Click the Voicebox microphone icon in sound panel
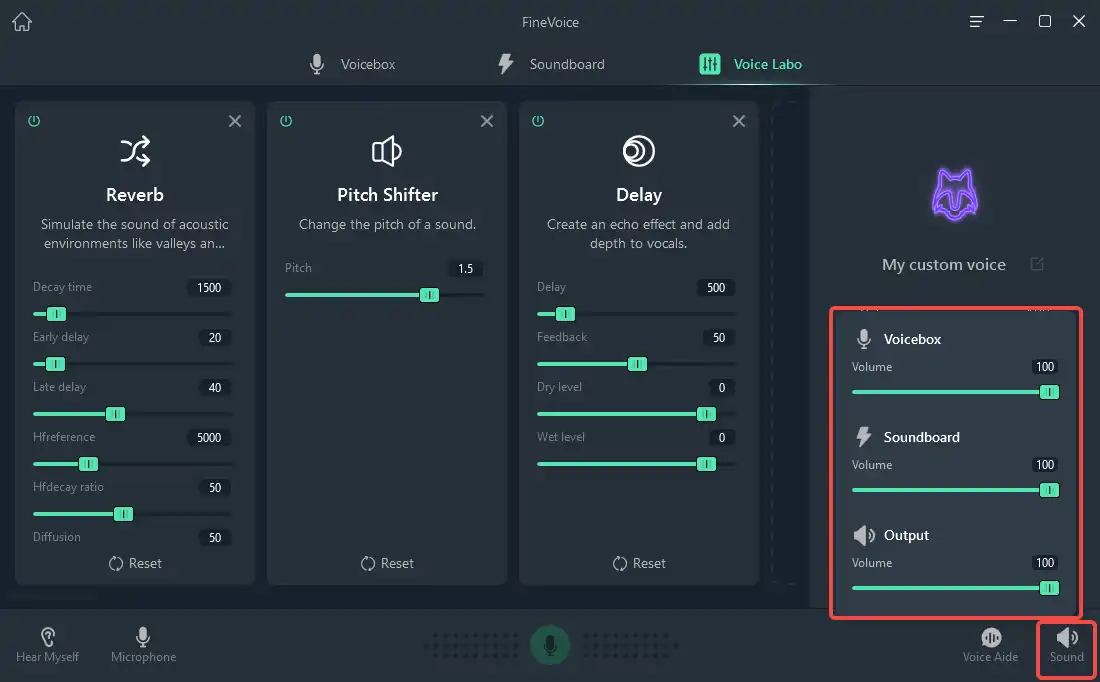 [x=864, y=339]
